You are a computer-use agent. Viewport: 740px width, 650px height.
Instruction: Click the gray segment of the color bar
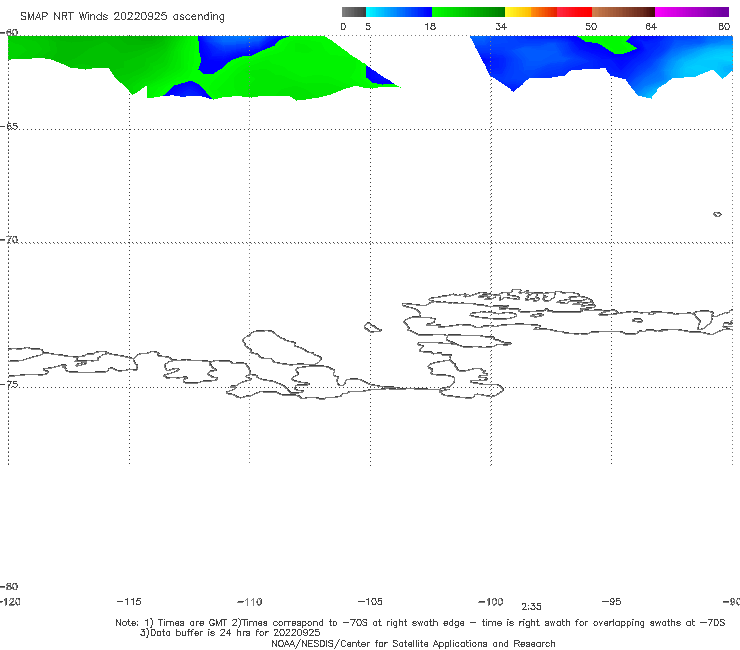click(354, 12)
